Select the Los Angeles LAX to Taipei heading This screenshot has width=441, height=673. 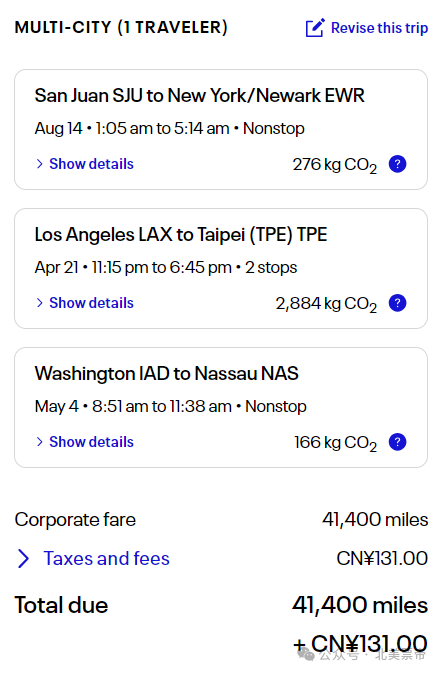point(181,235)
